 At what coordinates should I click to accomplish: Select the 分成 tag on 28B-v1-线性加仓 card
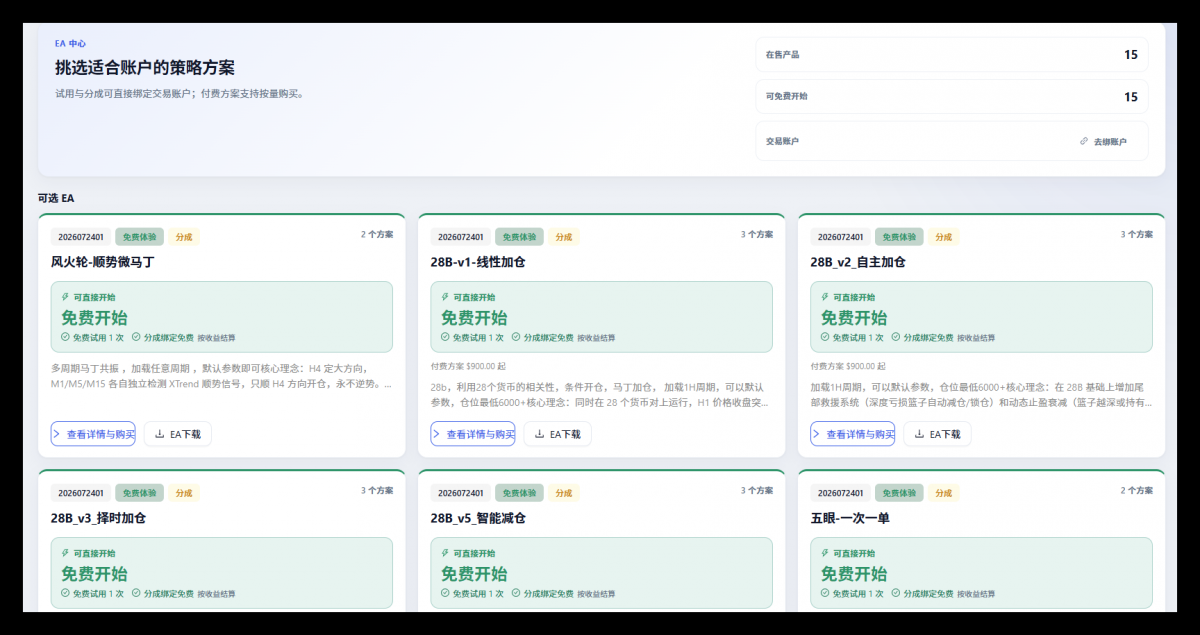pyautogui.click(x=564, y=237)
